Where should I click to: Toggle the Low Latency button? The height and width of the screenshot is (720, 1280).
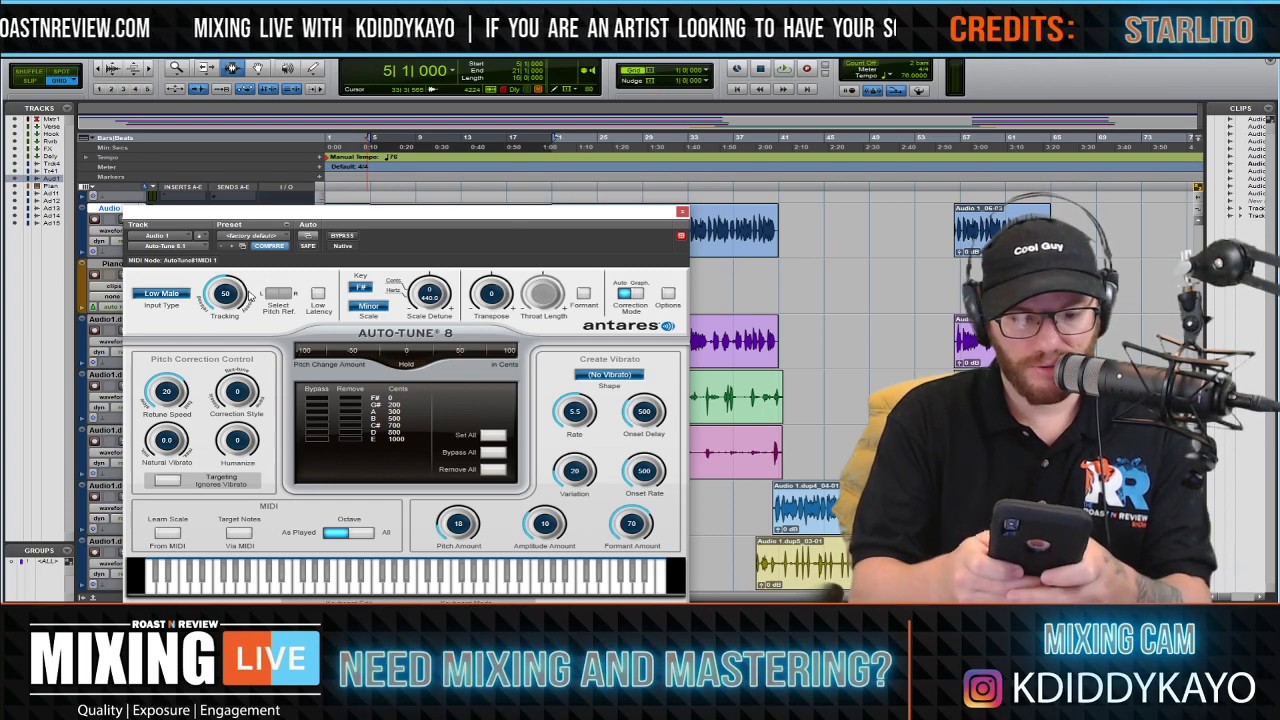coord(318,293)
